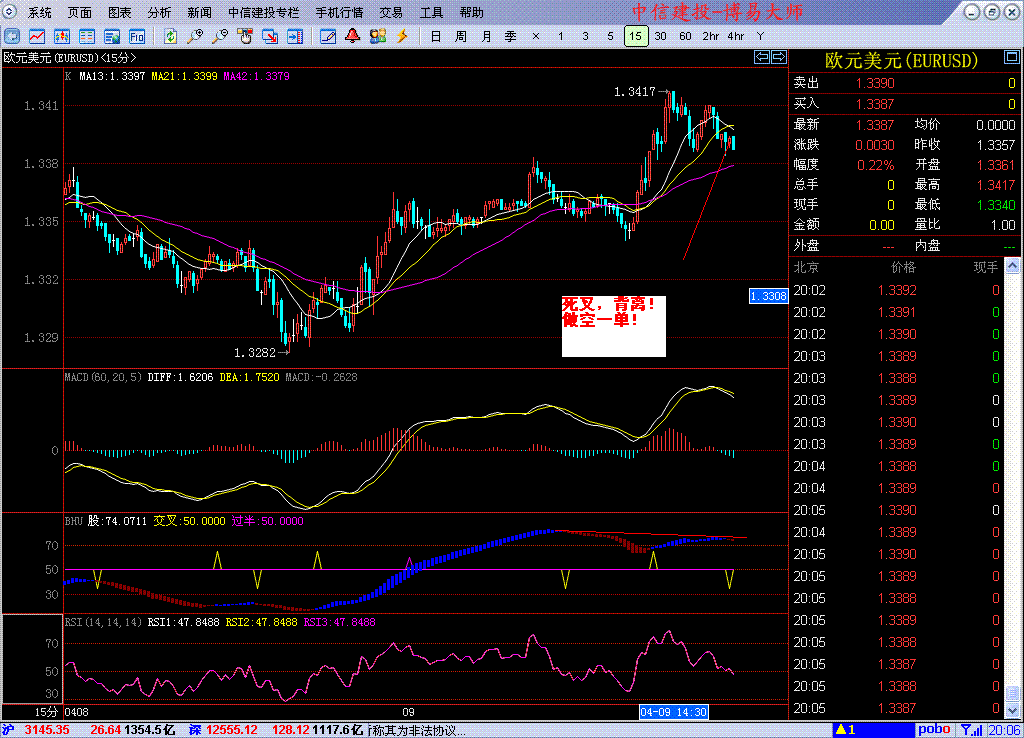Click the right arrow chart navigation button
Screen dimensions: 1024x738
(779, 57)
